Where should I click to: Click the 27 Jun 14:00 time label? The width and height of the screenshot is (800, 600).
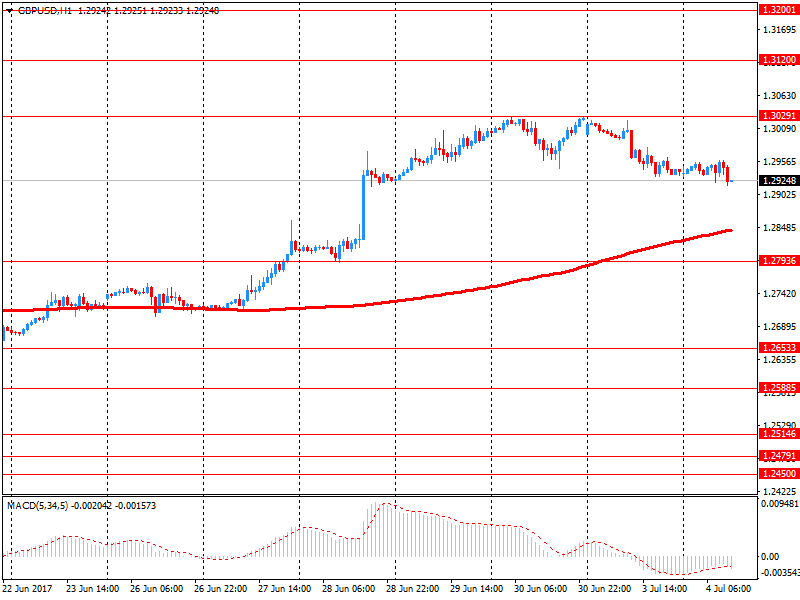[284, 589]
